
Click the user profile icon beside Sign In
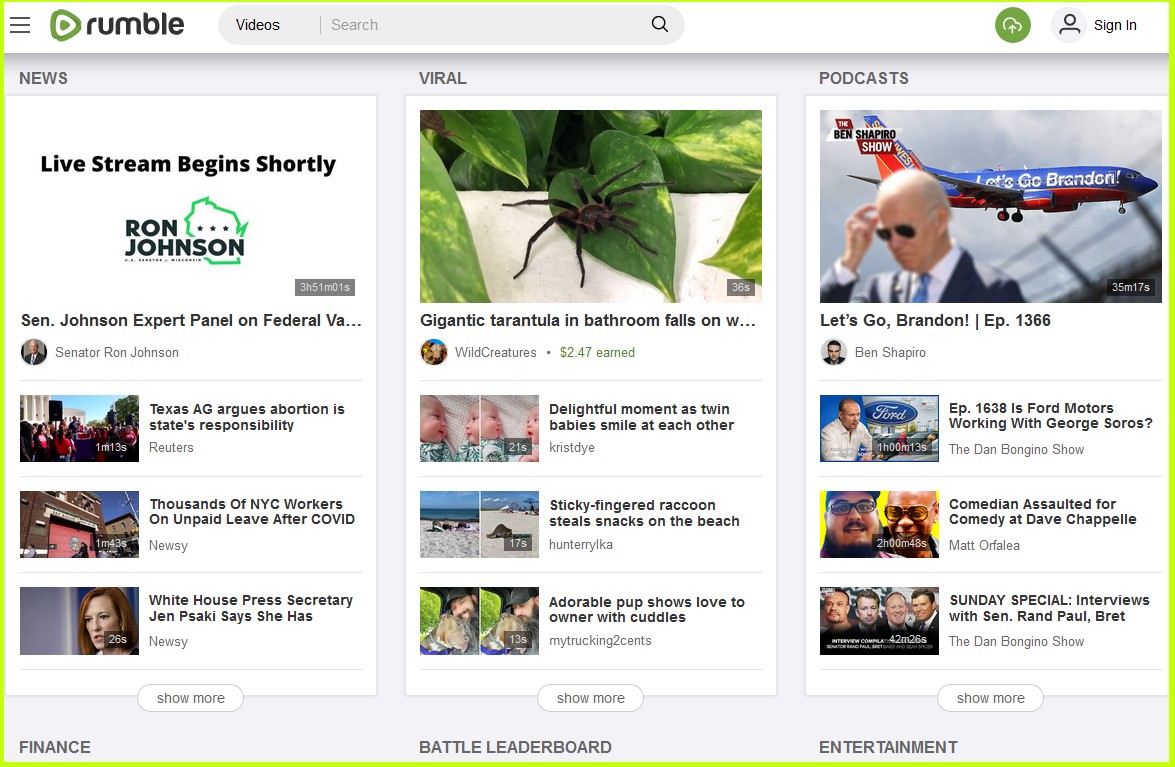tap(1068, 25)
